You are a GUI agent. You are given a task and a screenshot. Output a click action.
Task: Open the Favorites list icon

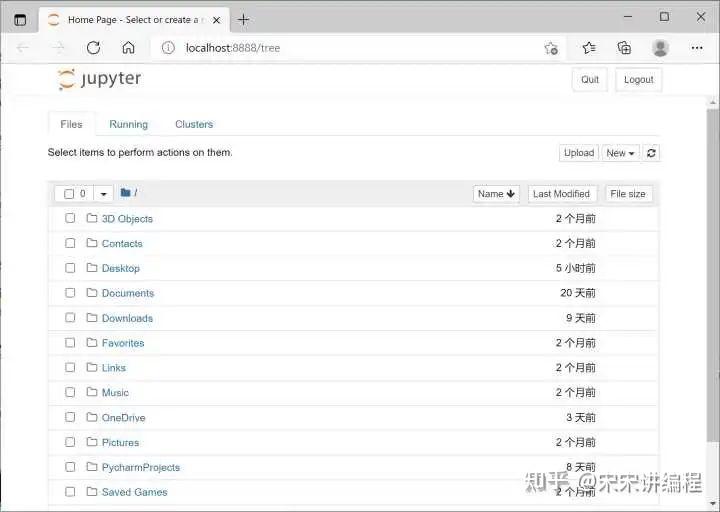click(x=589, y=48)
